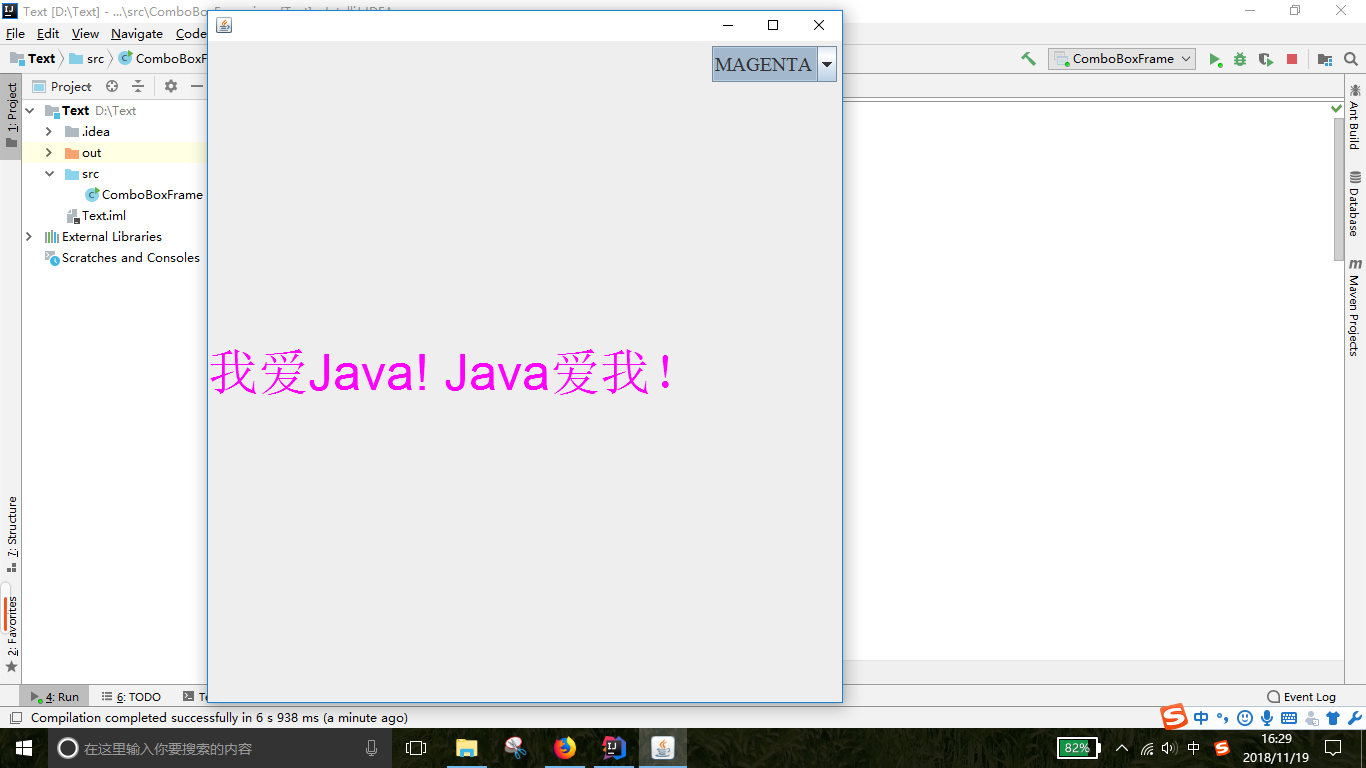The height and width of the screenshot is (768, 1366).
Task: Run the ComboBoxFrame configuration
Action: [x=1216, y=59]
